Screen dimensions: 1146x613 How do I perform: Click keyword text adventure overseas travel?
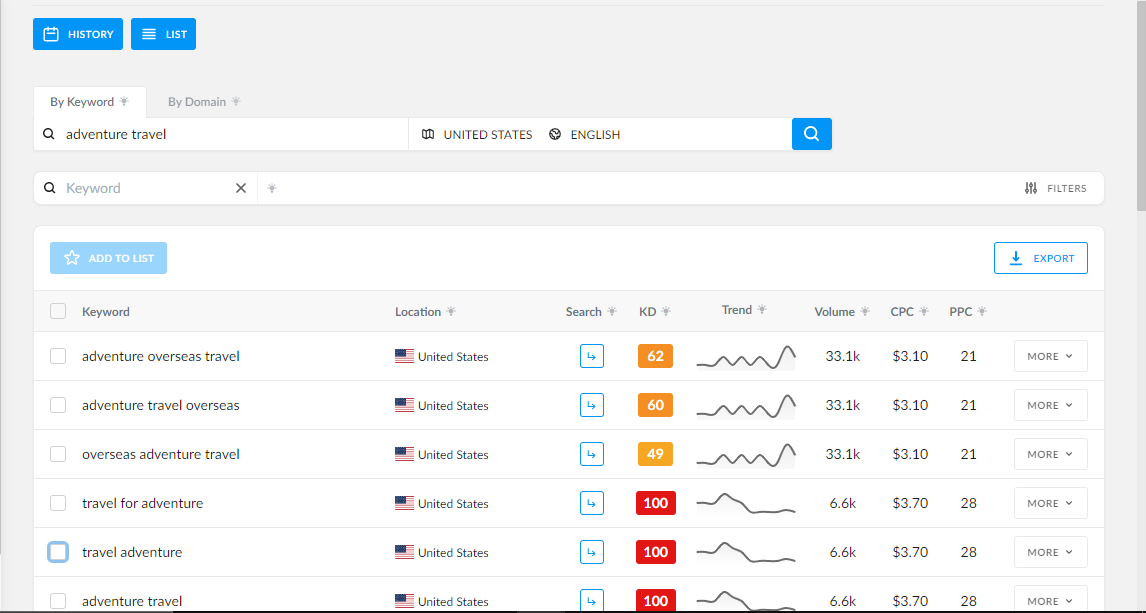(161, 356)
